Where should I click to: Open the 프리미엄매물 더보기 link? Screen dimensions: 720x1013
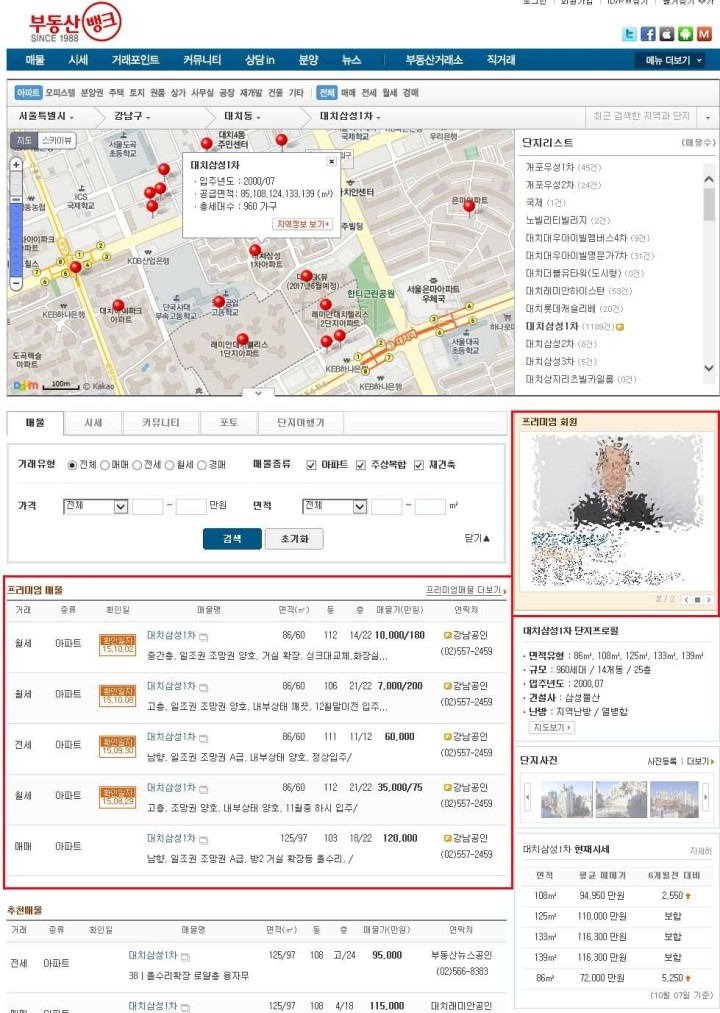pyautogui.click(x=465, y=590)
